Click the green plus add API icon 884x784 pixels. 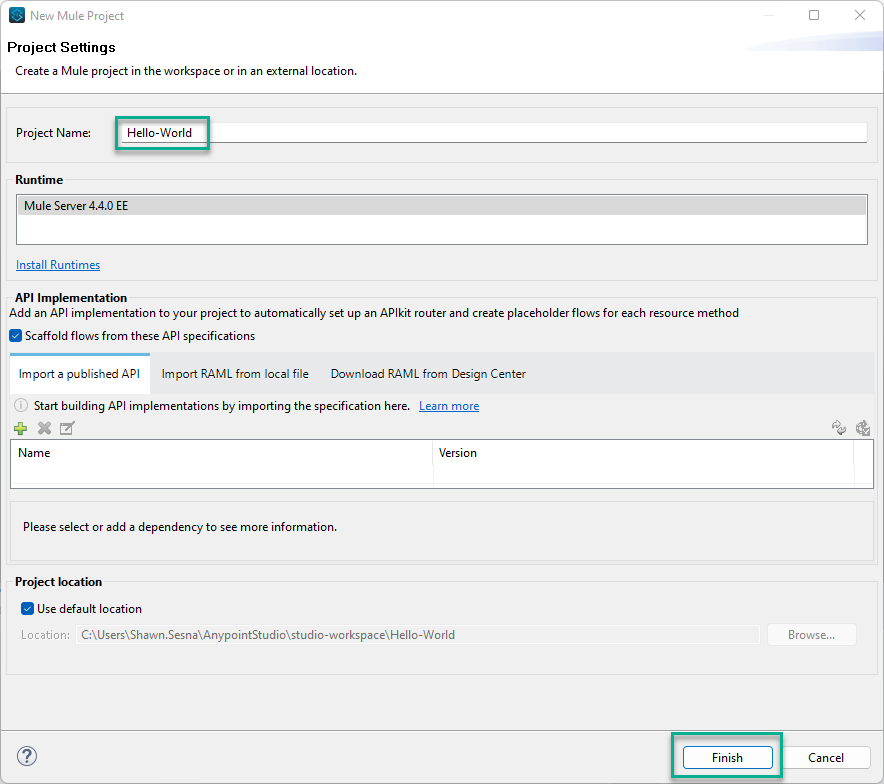click(20, 428)
